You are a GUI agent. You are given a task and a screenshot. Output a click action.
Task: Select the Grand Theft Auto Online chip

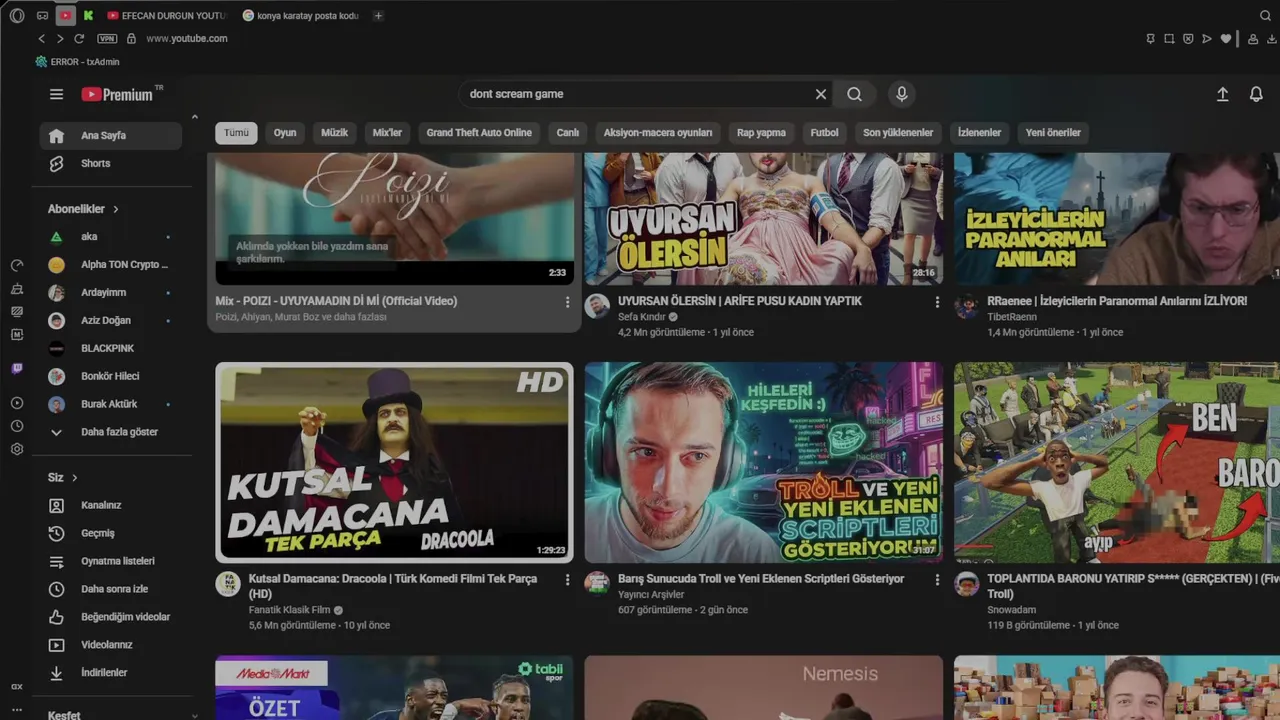pyautogui.click(x=479, y=133)
